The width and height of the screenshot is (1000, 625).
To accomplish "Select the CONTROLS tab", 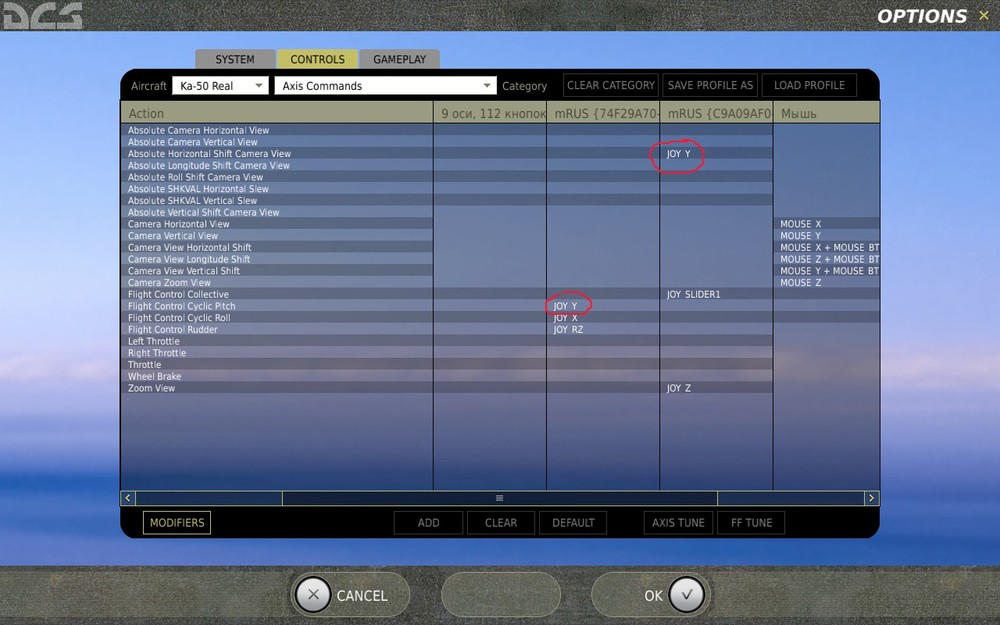I will click(x=317, y=59).
